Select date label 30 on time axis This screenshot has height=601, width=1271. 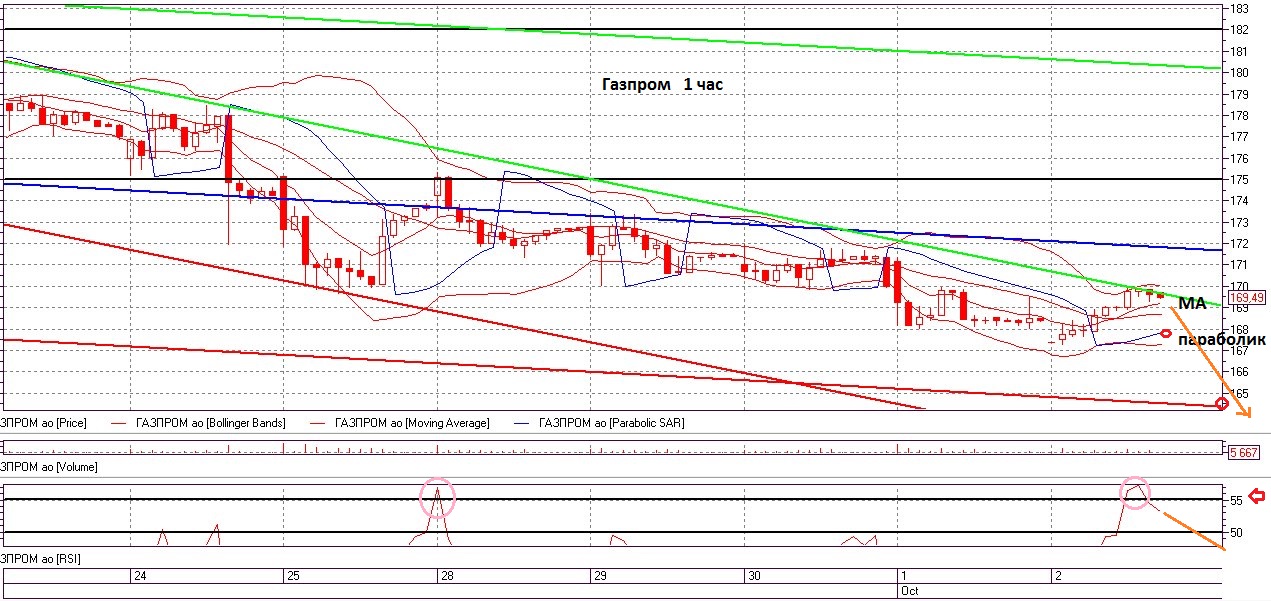tap(754, 576)
